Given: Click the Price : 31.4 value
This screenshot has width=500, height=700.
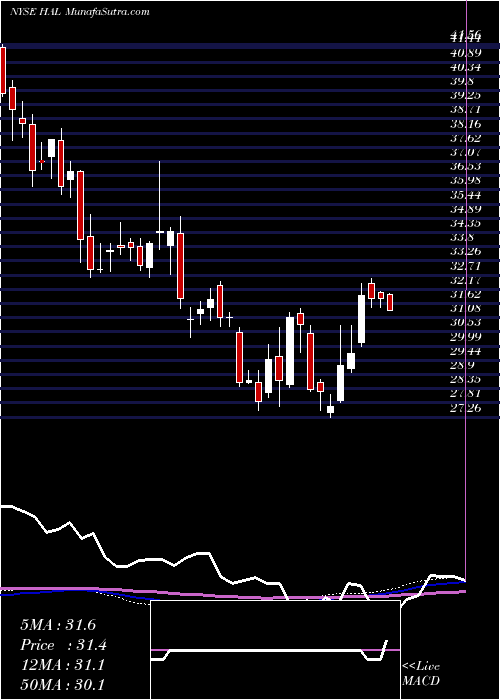Looking at the screenshot, I should [64, 645].
